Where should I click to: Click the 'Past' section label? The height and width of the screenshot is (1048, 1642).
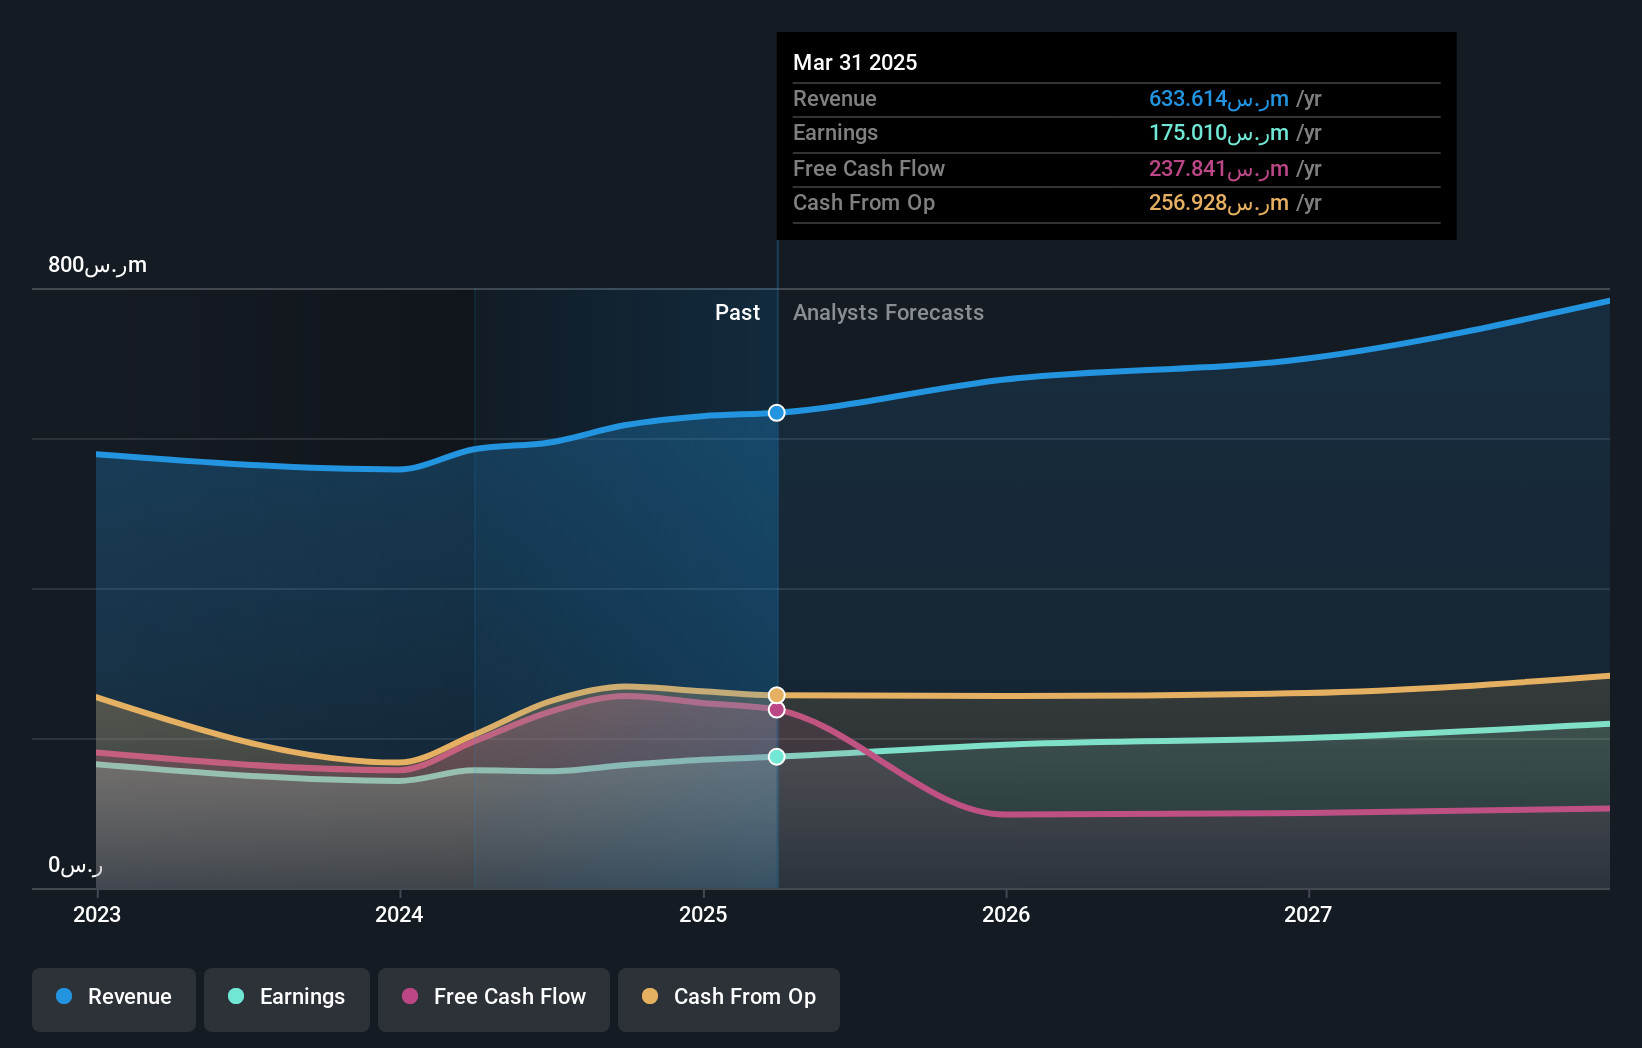(x=737, y=313)
